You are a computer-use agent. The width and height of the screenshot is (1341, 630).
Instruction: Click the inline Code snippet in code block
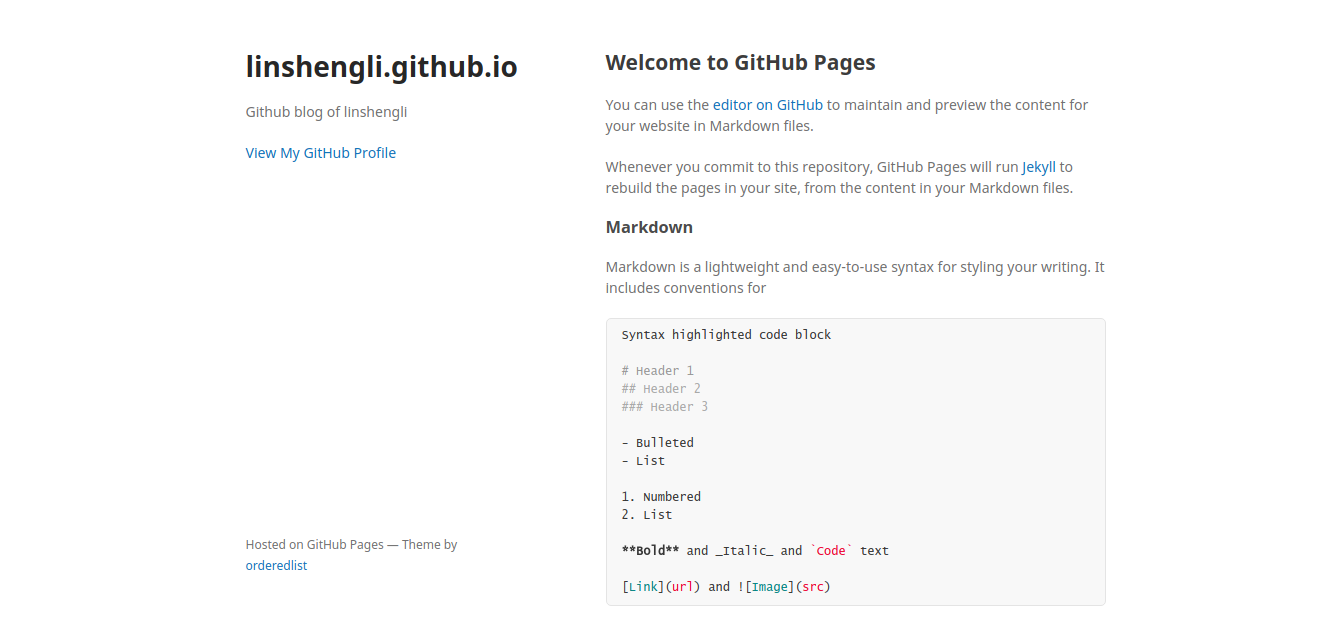point(830,550)
